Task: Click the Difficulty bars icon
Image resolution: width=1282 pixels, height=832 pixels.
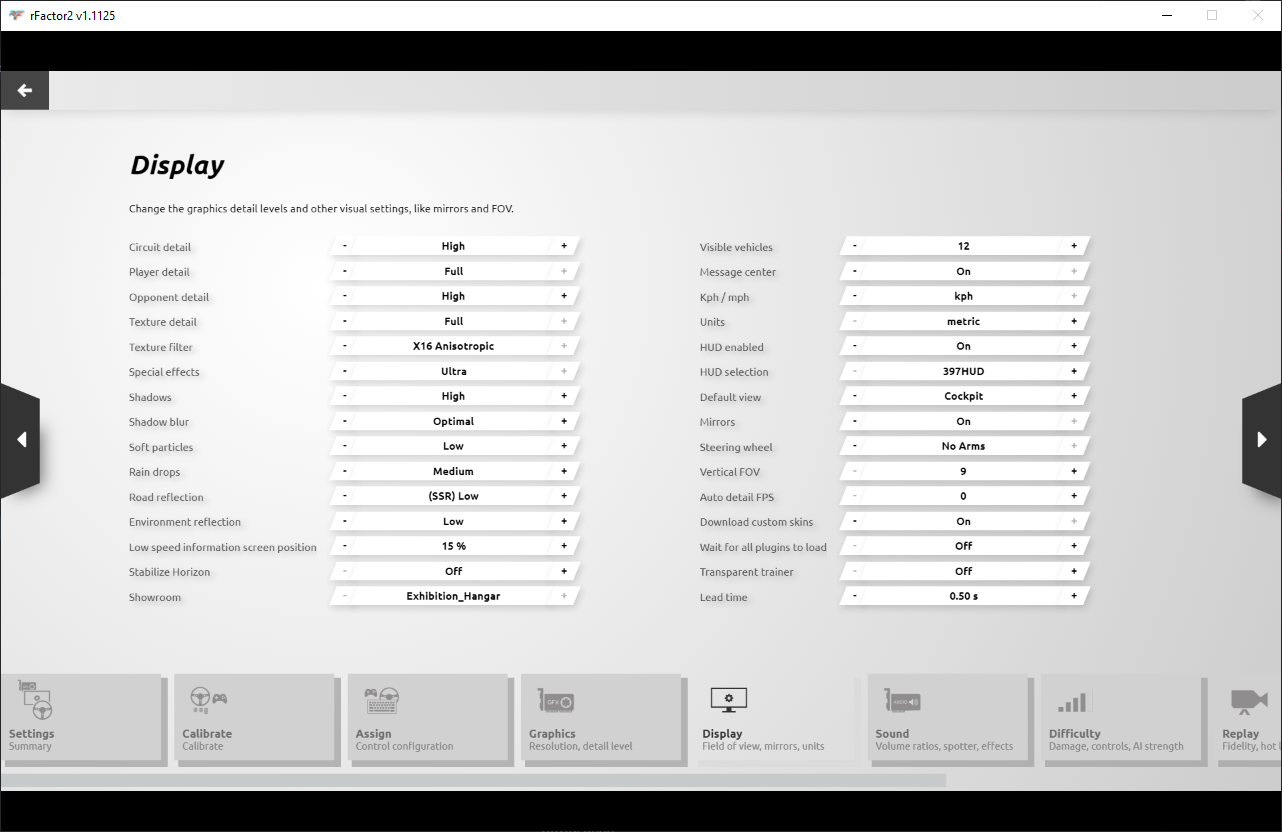Action: 1071,703
